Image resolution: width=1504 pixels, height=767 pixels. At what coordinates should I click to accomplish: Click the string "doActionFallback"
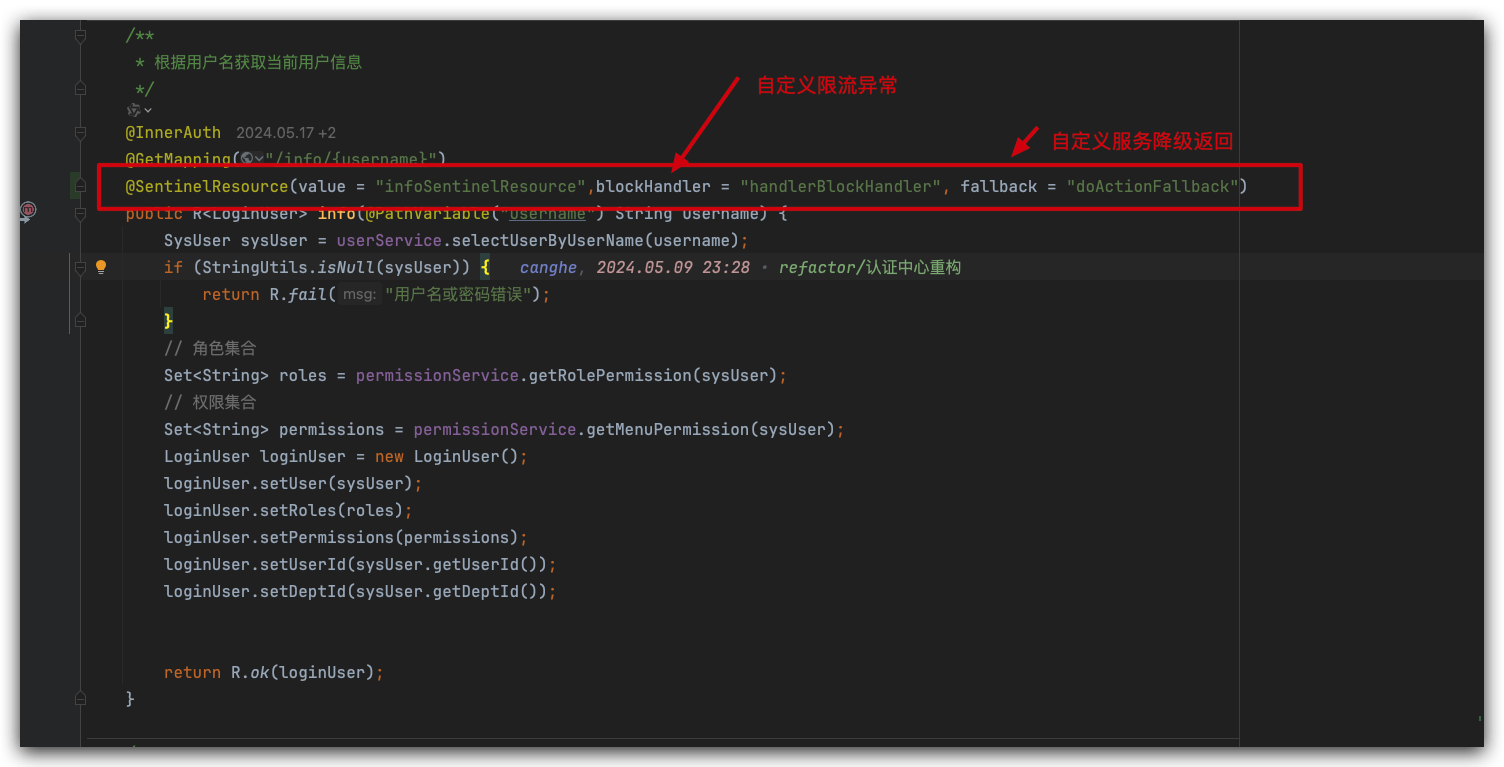pos(1153,186)
